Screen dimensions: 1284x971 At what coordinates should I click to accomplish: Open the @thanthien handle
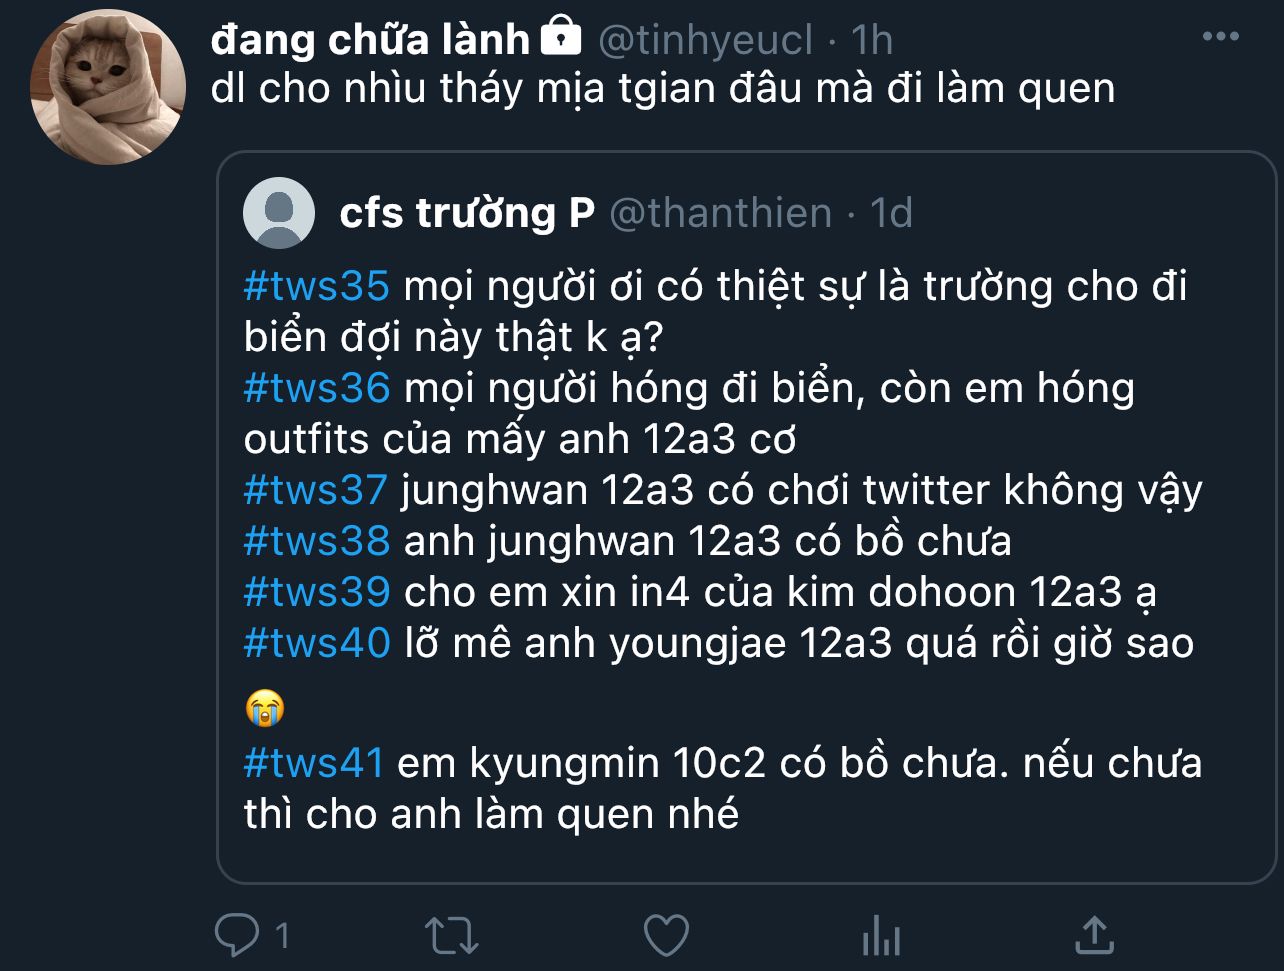click(720, 213)
